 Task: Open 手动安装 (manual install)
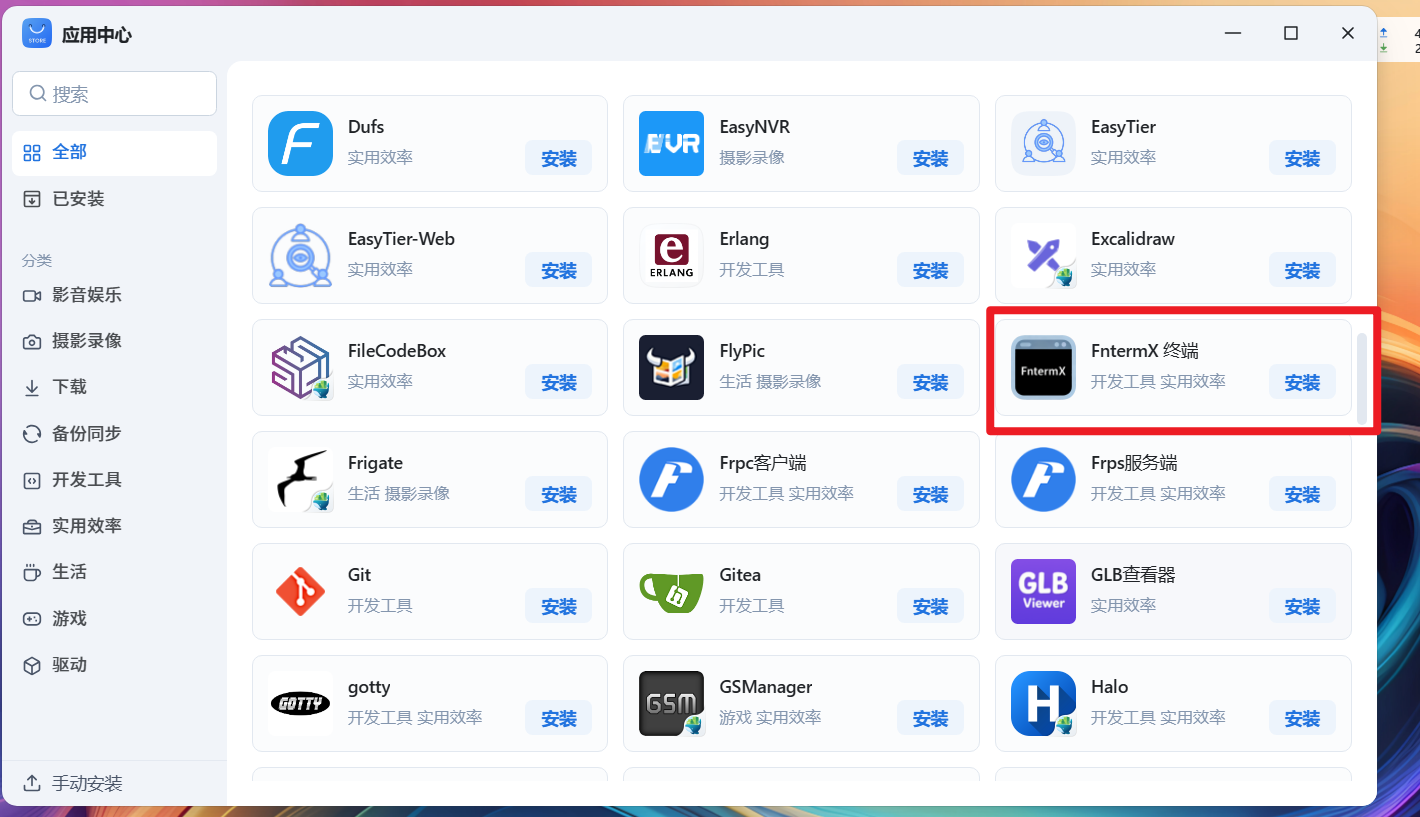[x=114, y=784]
